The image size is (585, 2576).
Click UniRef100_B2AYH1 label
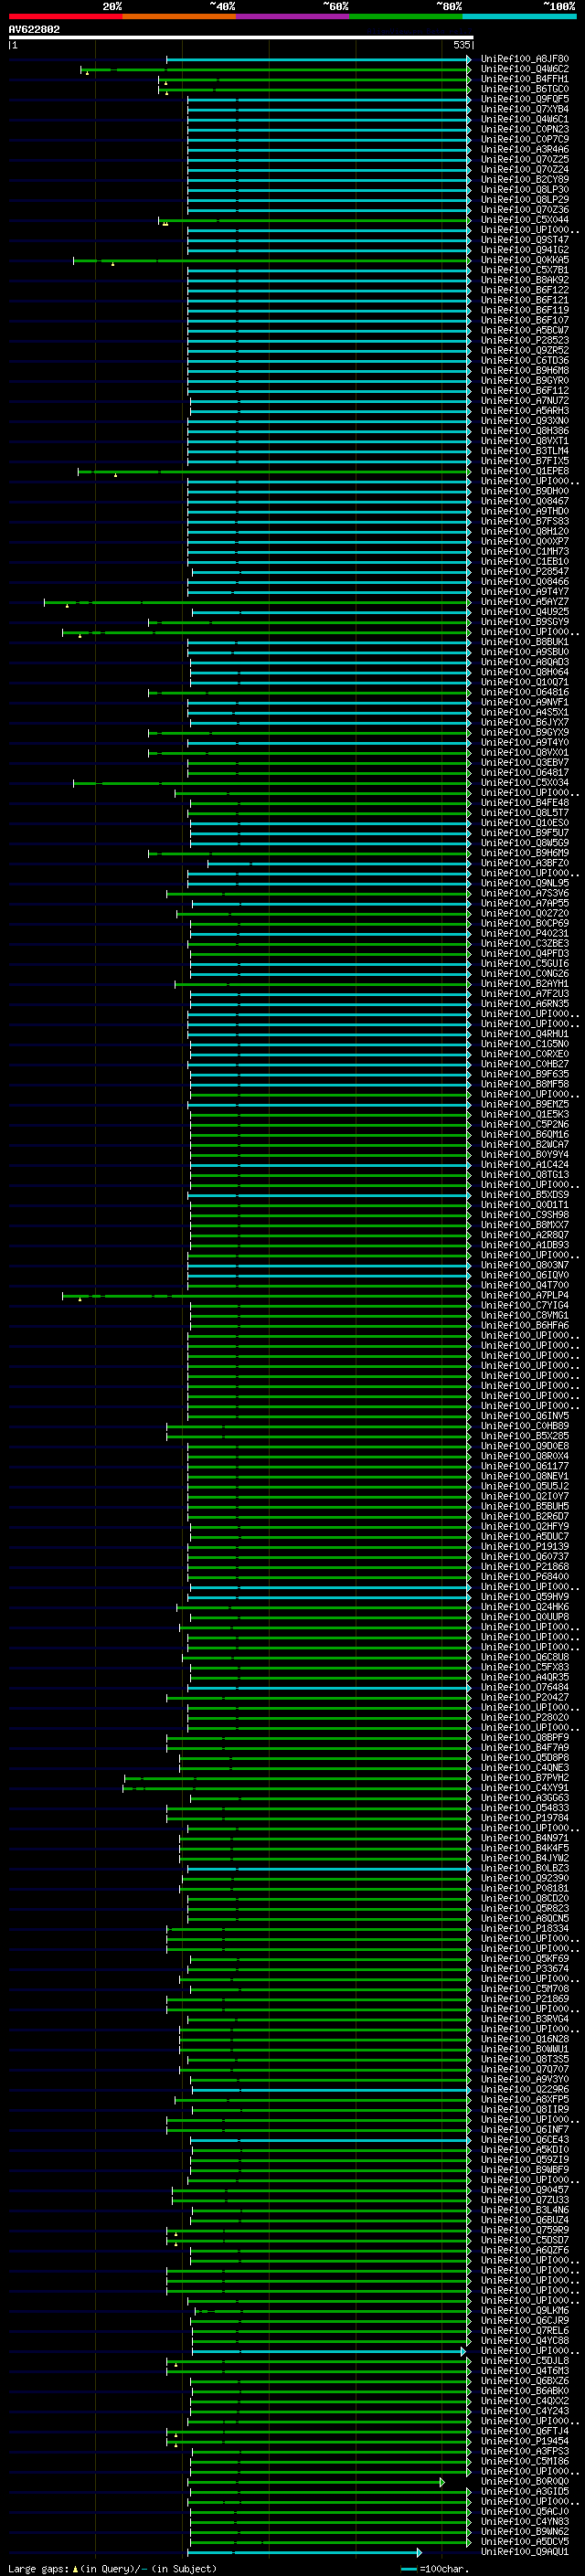point(525,984)
